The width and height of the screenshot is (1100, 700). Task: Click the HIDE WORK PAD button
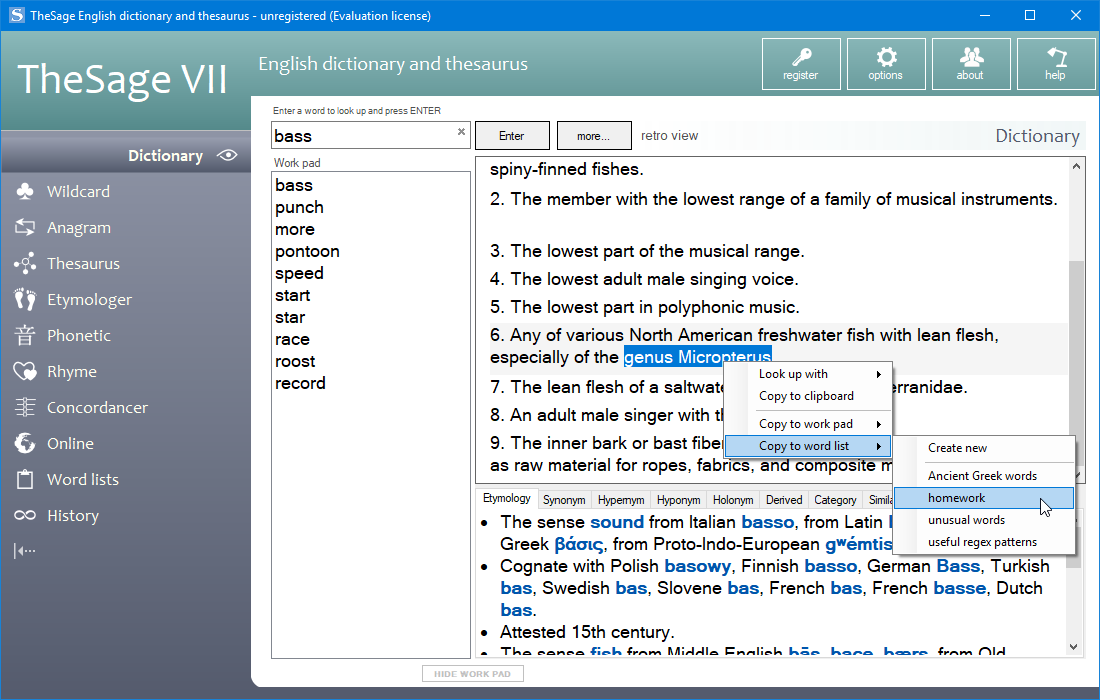(472, 674)
